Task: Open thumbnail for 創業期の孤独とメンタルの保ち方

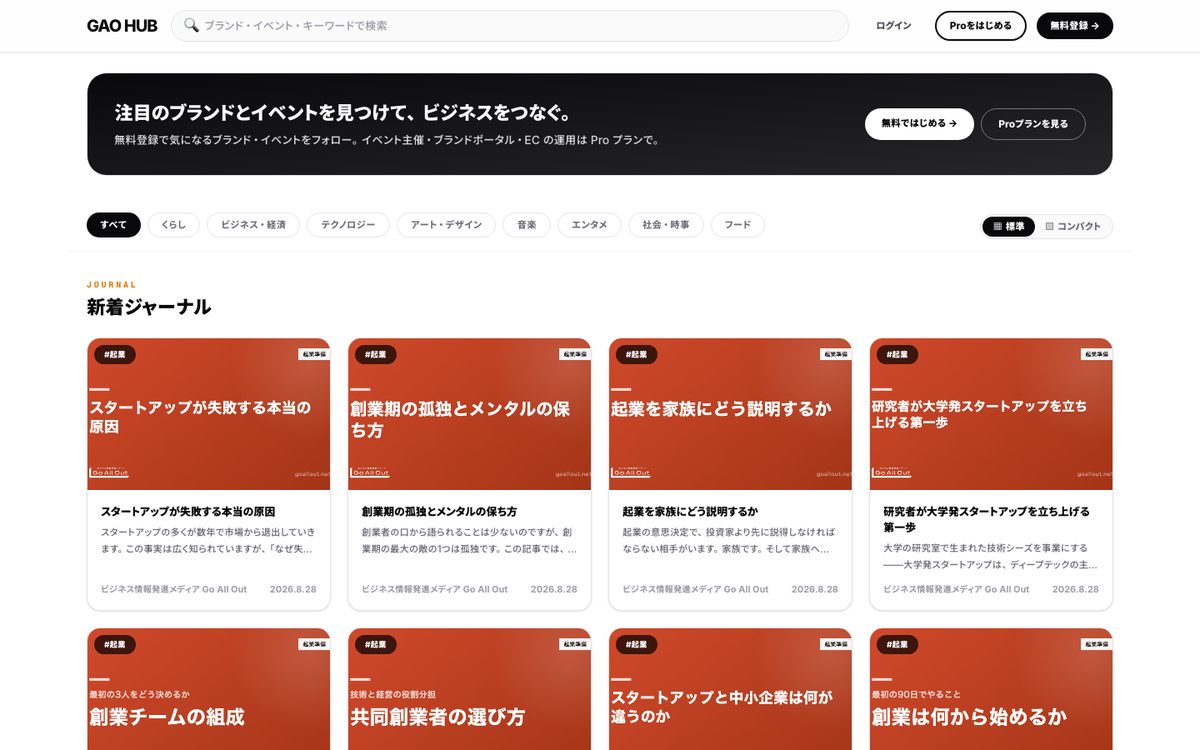Action: coord(470,414)
